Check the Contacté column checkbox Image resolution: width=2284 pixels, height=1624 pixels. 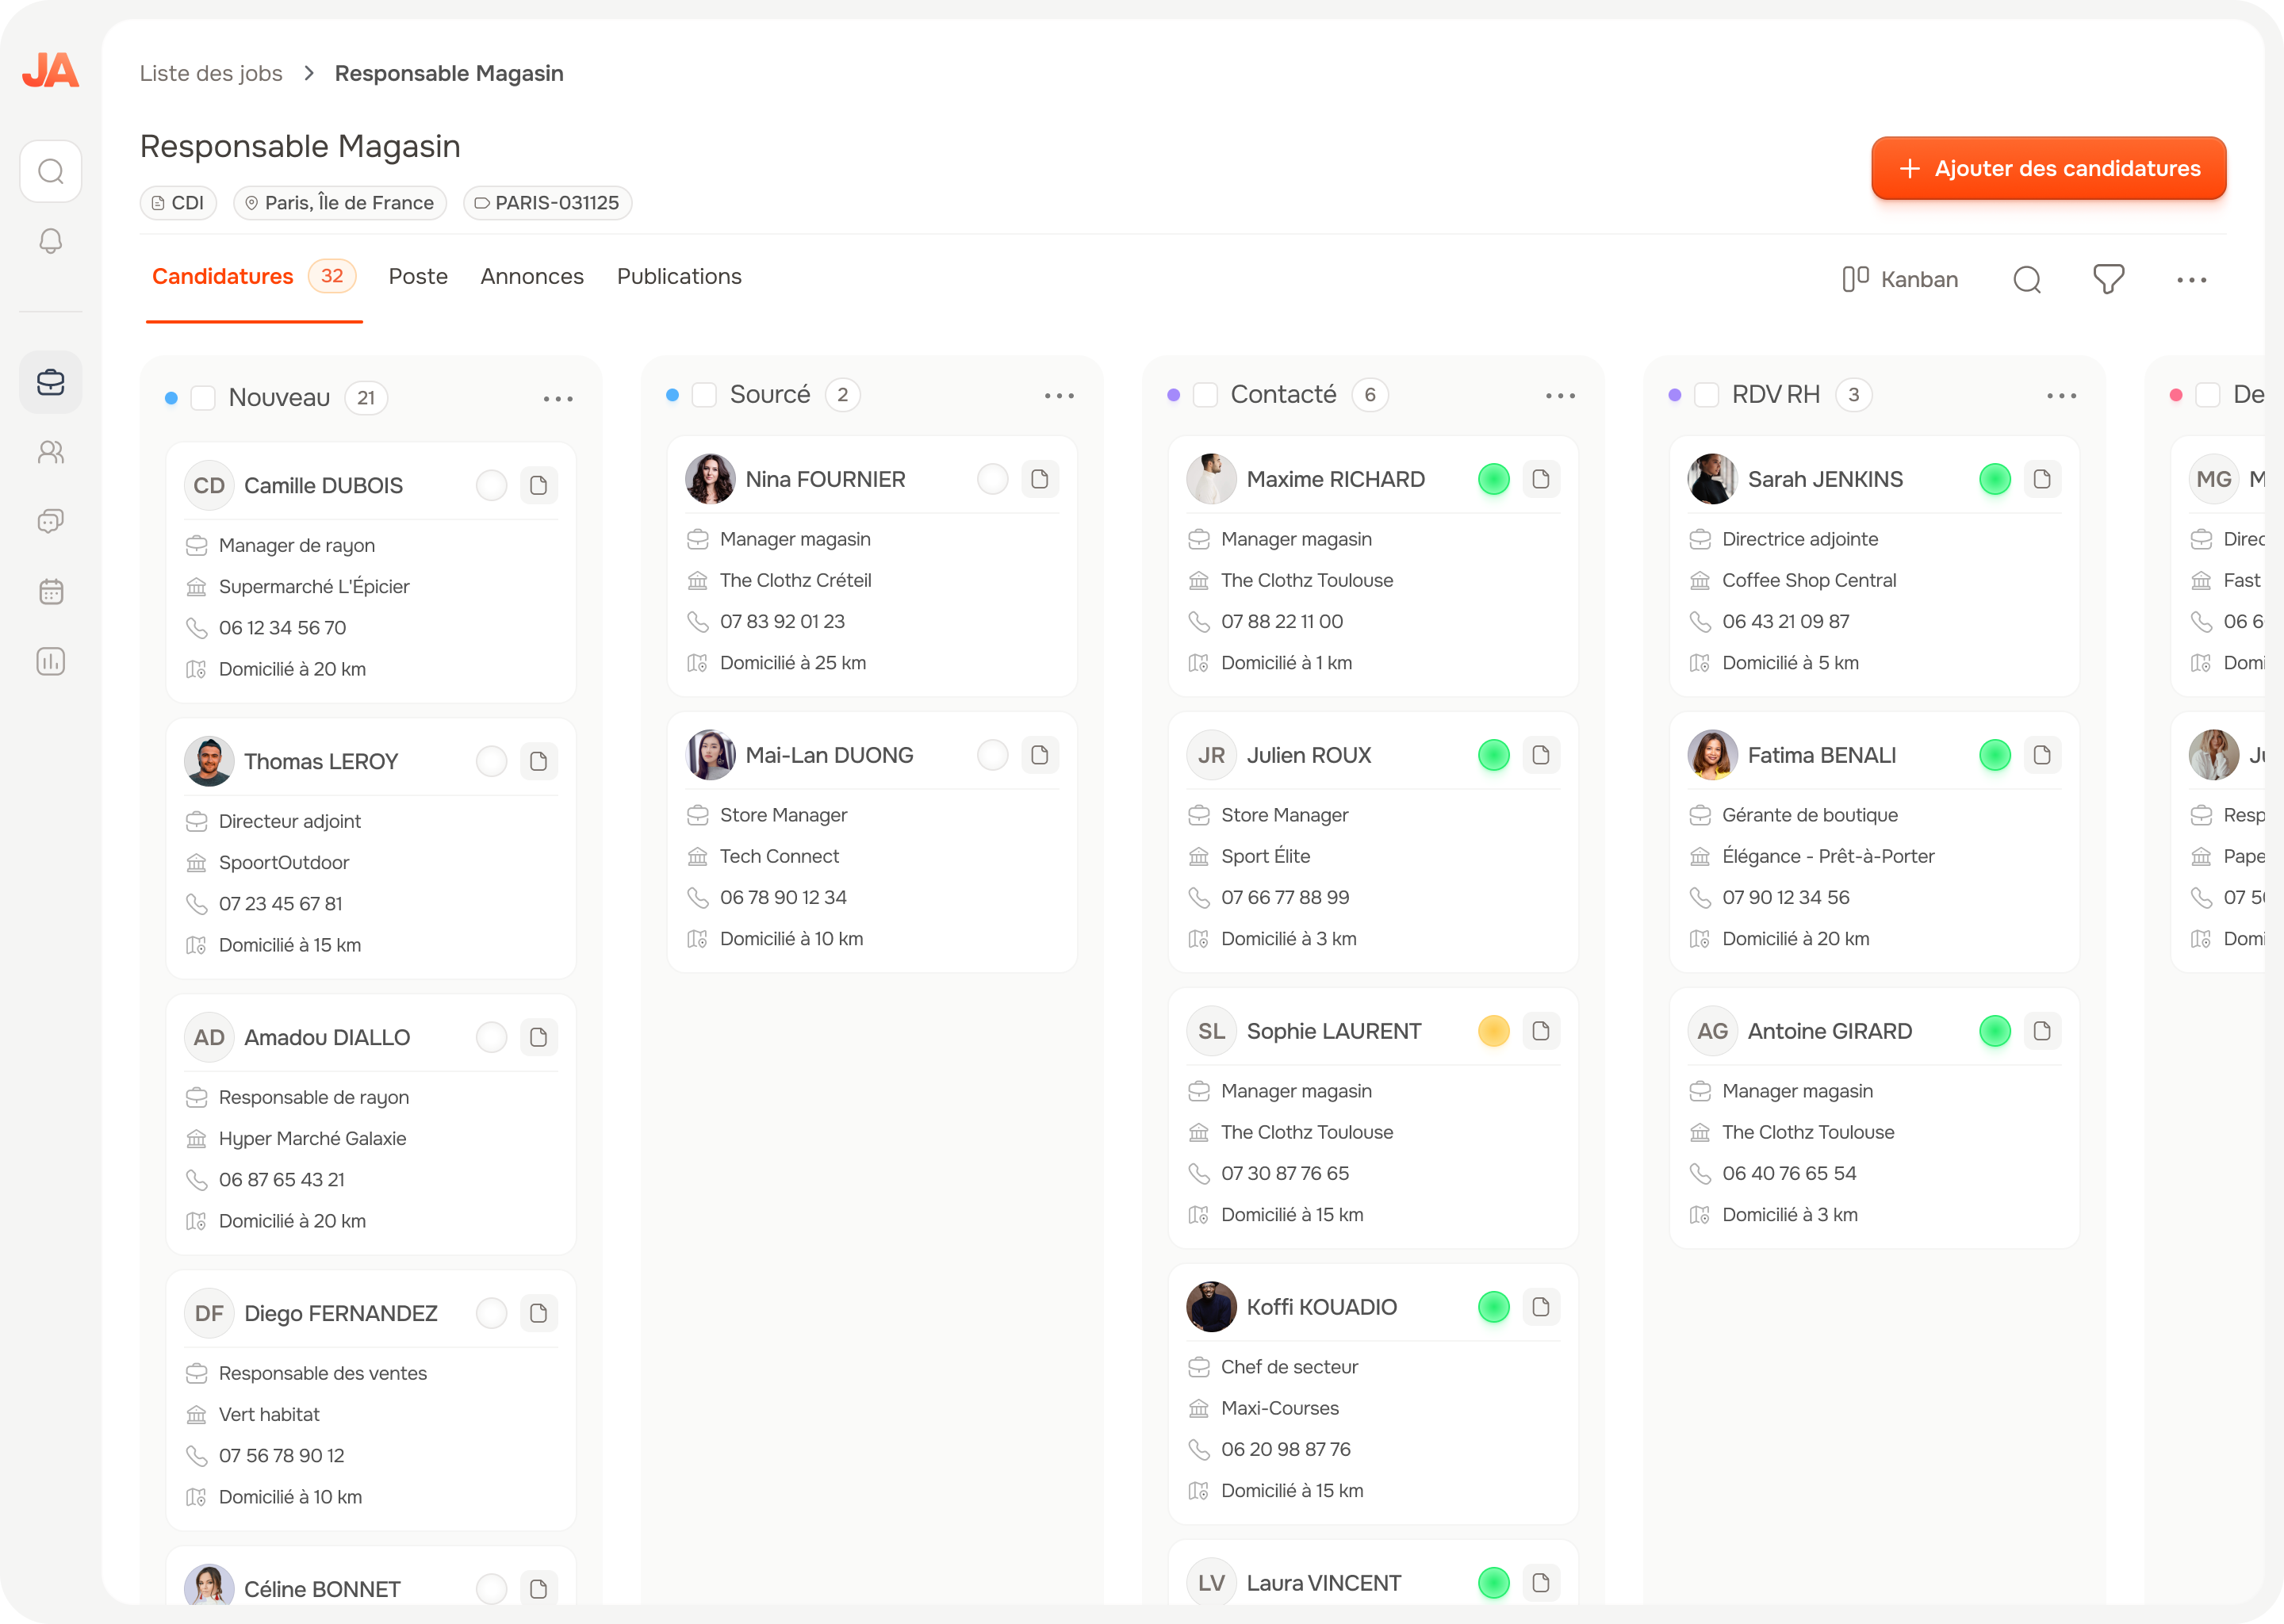(x=1206, y=395)
